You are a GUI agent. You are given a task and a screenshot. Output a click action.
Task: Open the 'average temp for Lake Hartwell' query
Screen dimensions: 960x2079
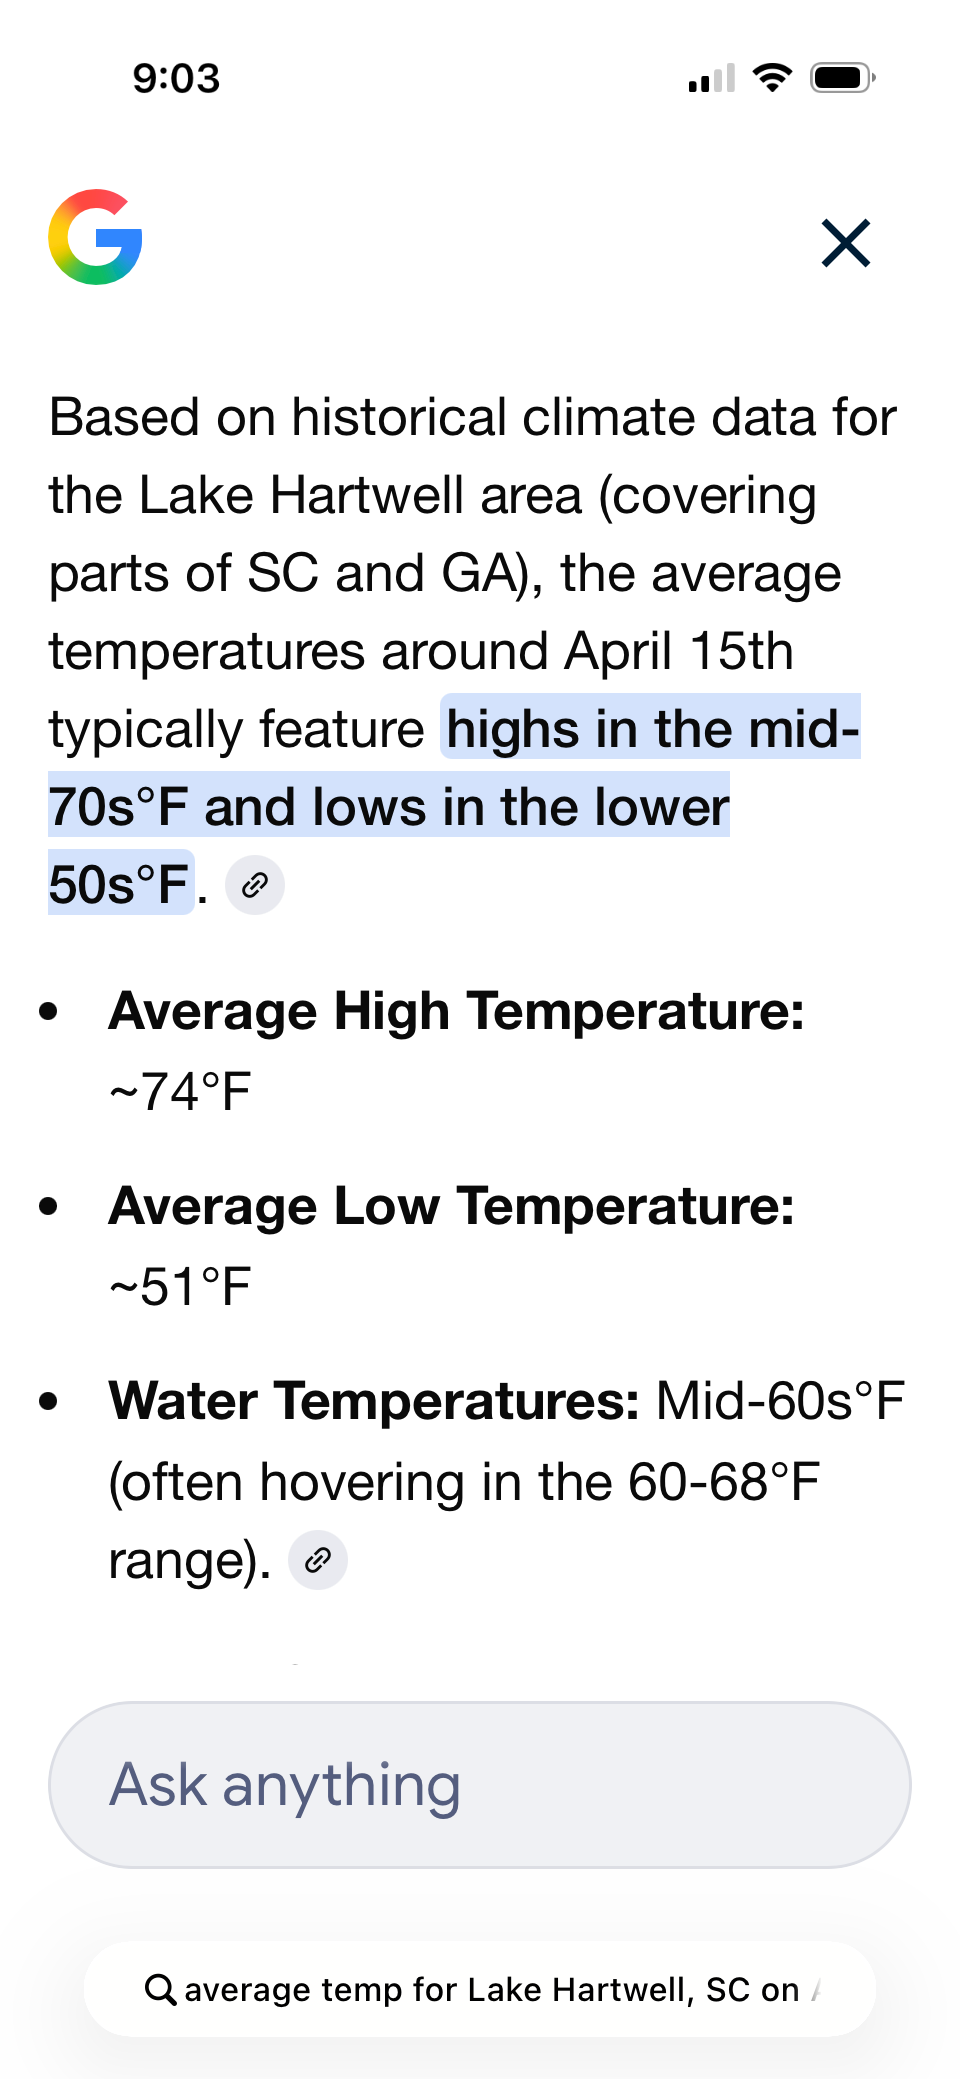coord(492,1989)
